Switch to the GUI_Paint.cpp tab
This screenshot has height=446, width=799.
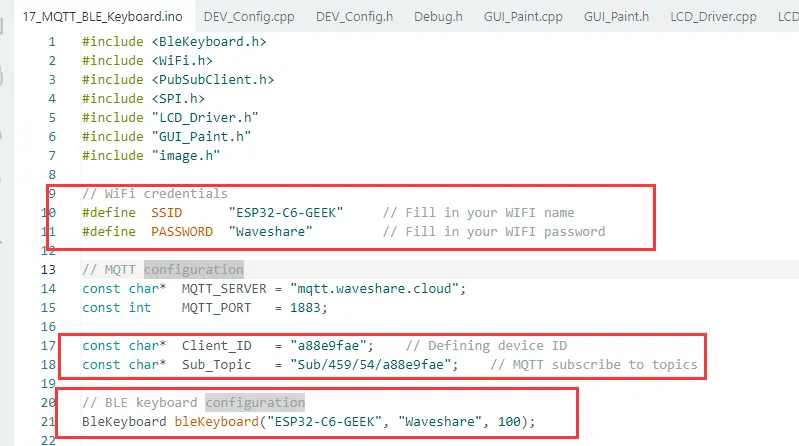tap(523, 16)
